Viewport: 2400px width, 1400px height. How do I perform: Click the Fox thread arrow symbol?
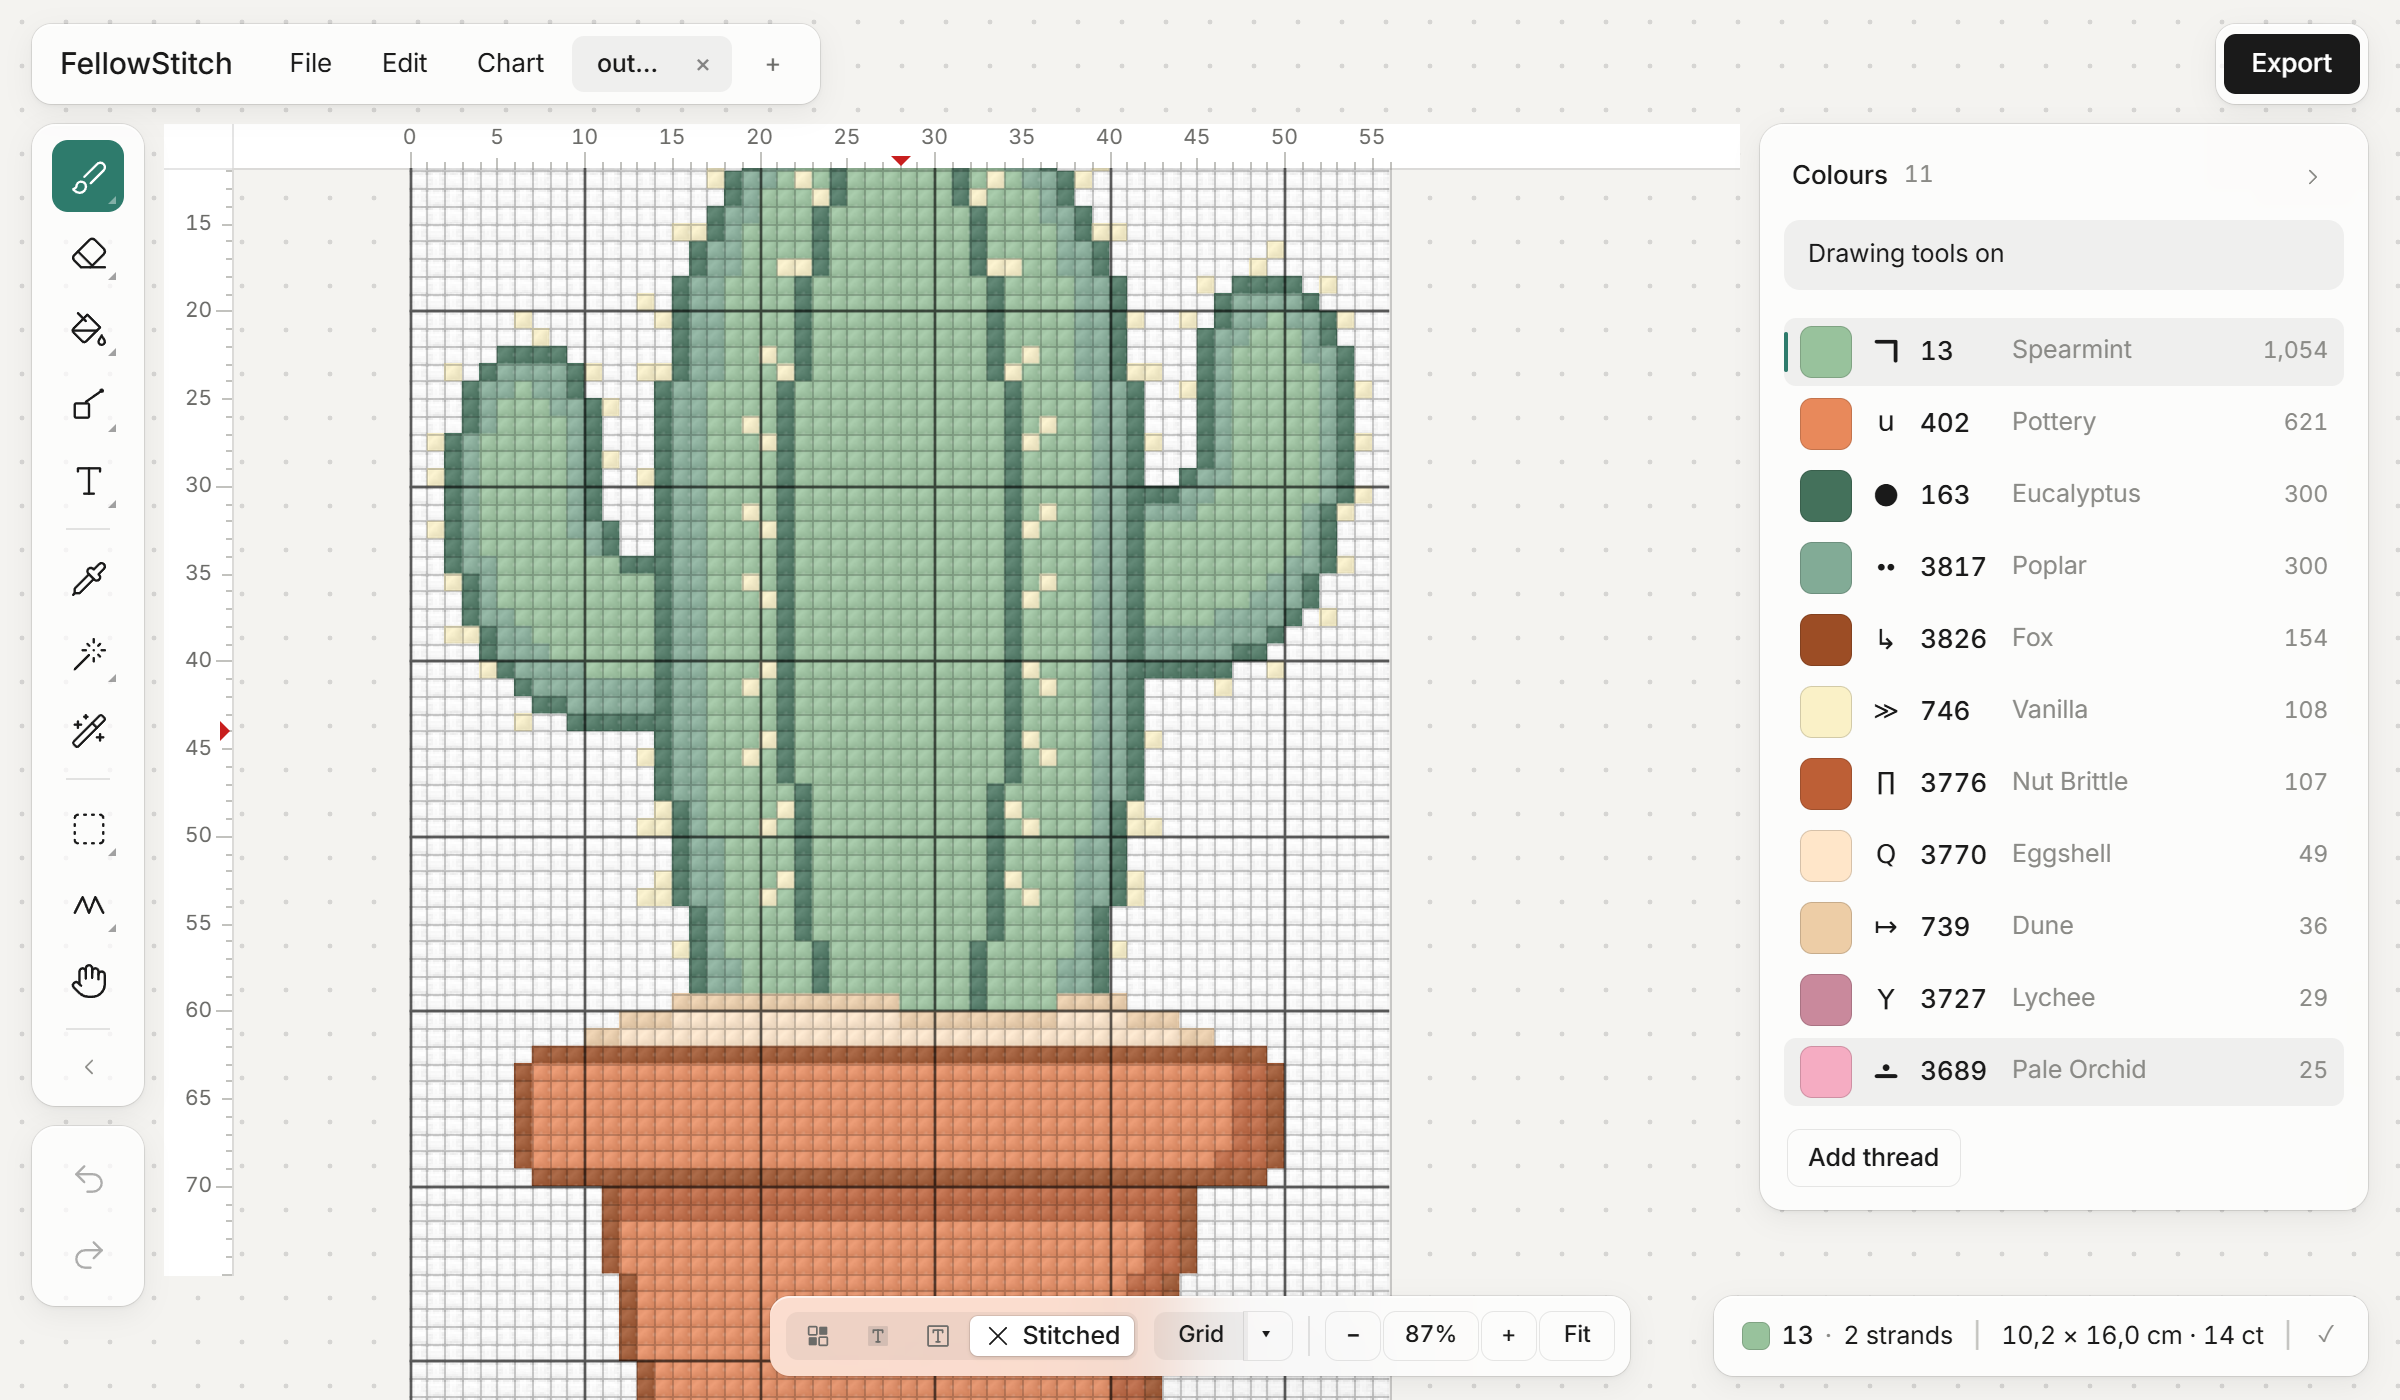pos(1886,639)
